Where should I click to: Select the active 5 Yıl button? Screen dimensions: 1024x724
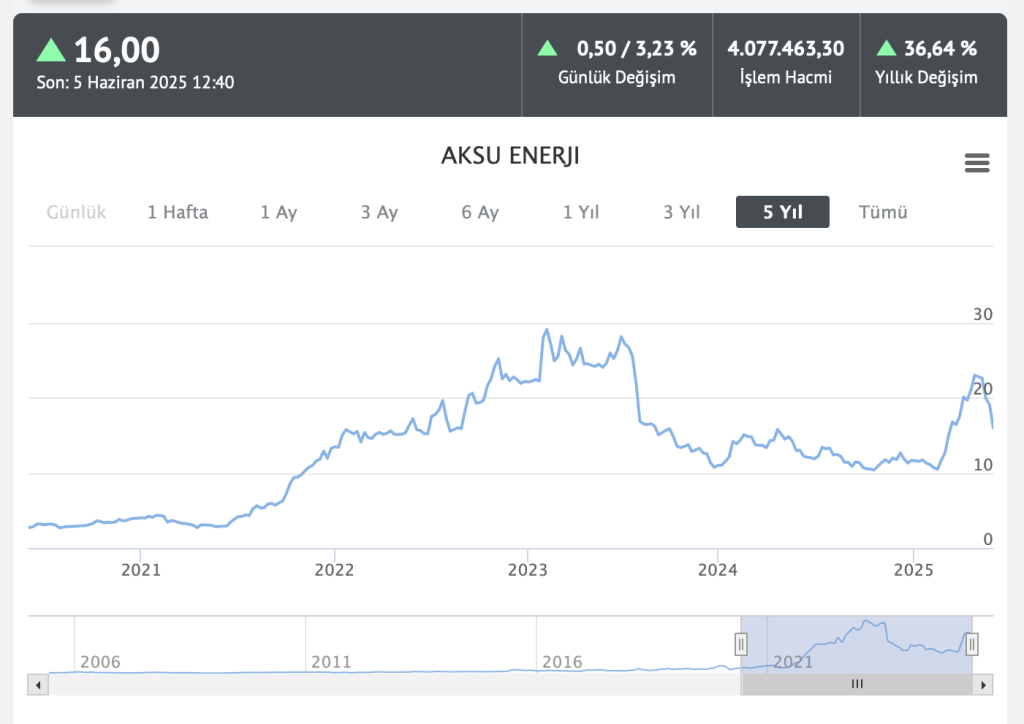click(782, 212)
